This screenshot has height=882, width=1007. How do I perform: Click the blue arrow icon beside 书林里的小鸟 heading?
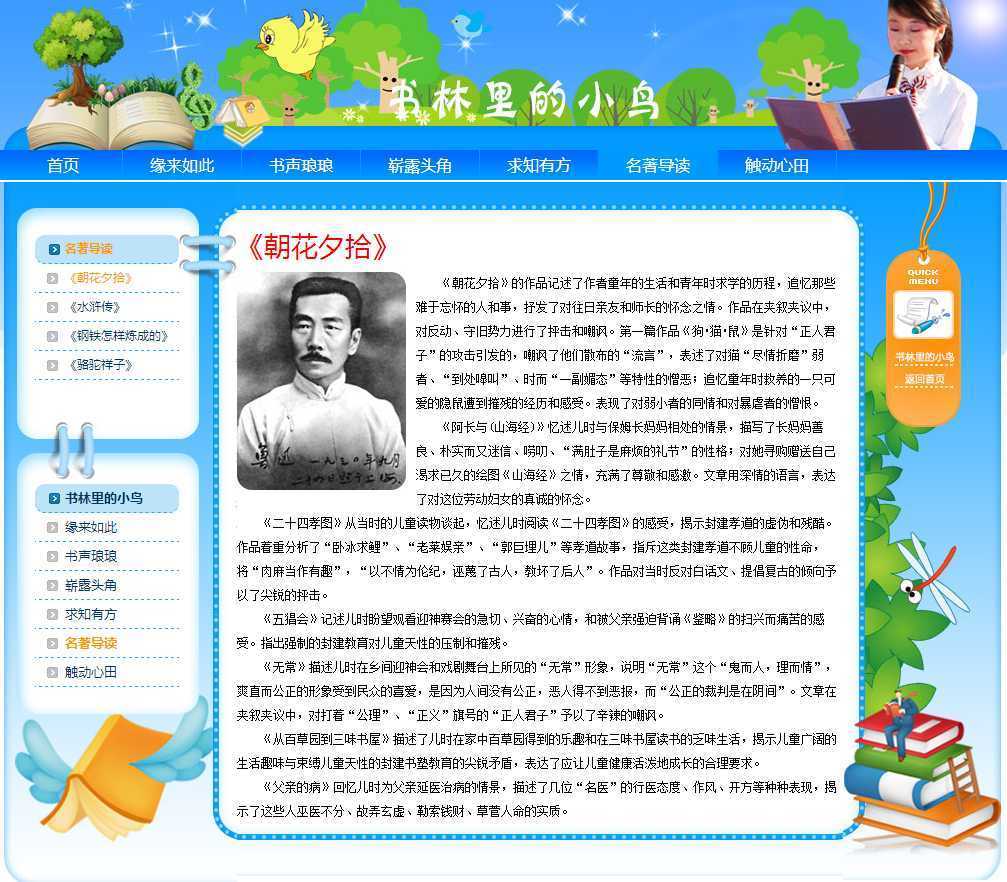pos(52,498)
